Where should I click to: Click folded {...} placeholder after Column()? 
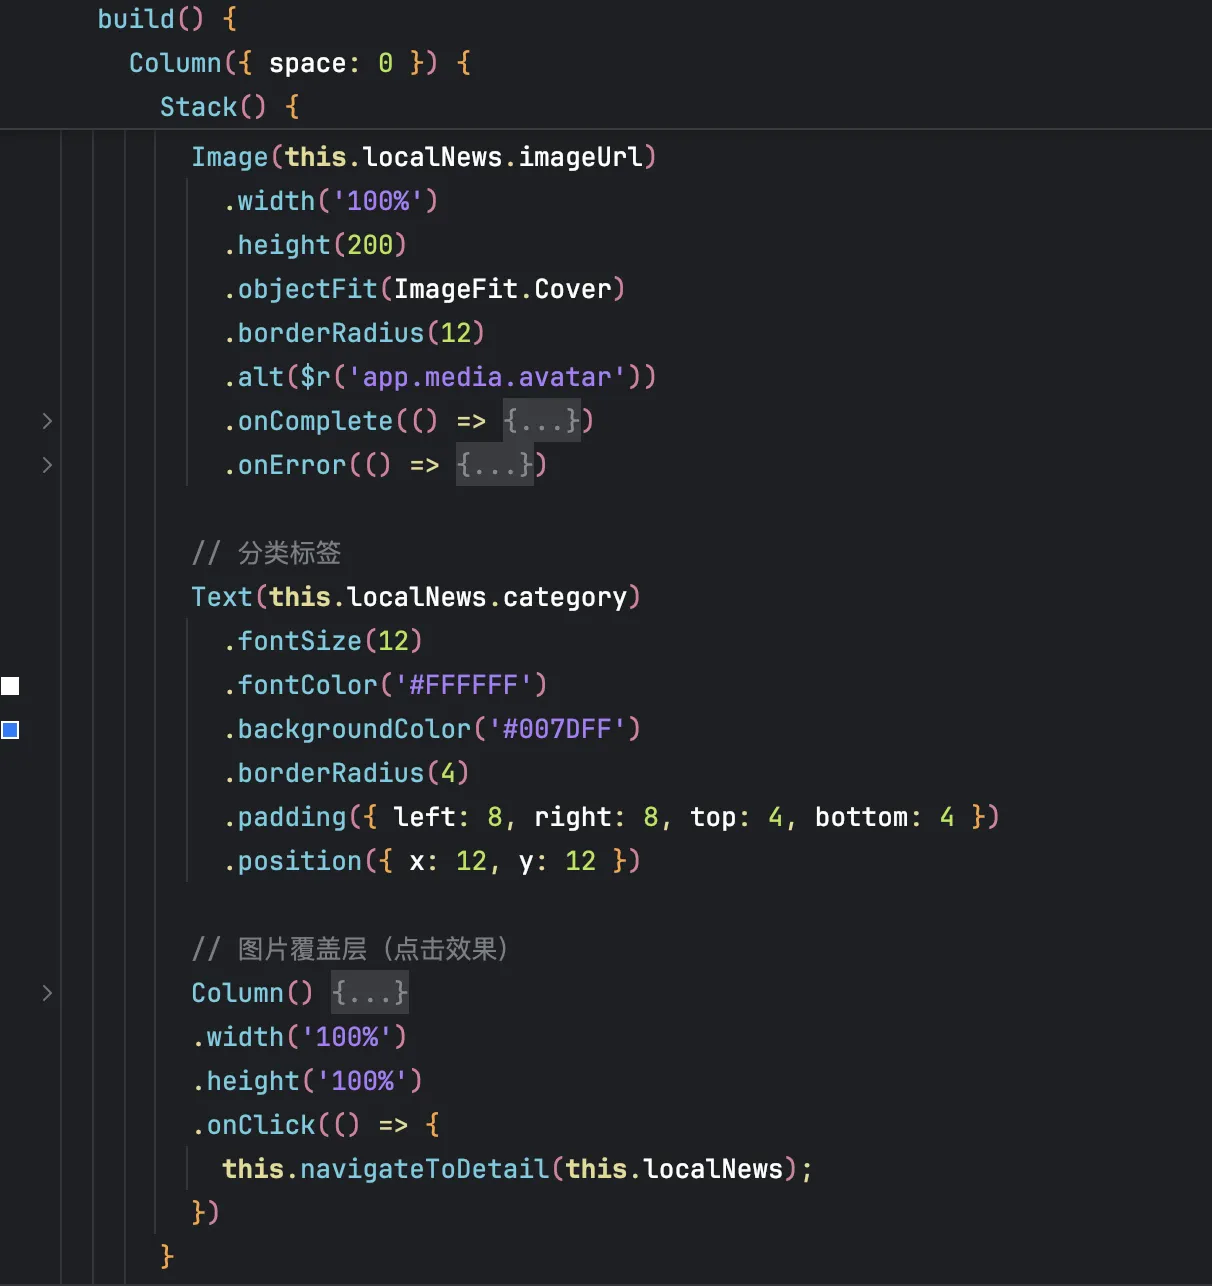click(370, 993)
